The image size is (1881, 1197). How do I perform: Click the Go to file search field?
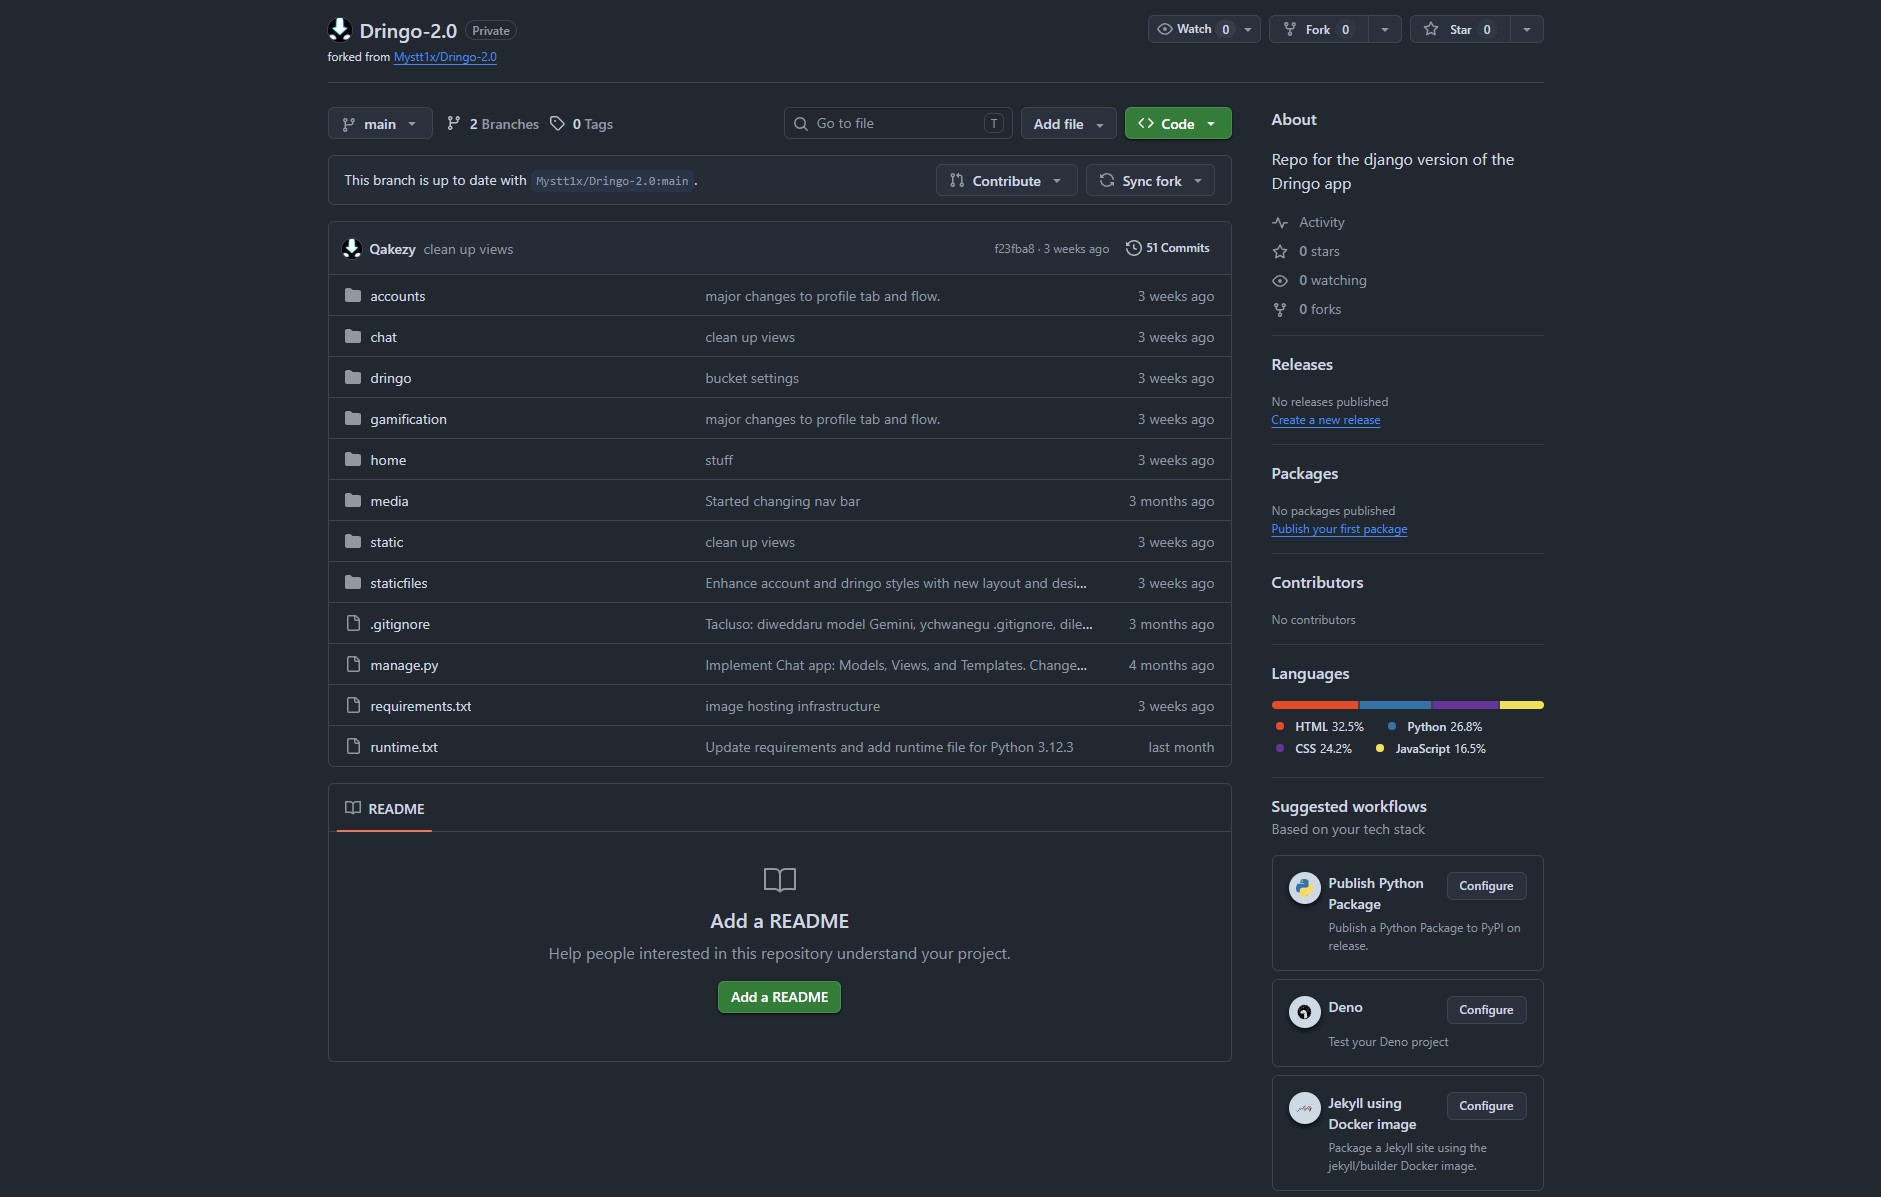point(898,123)
